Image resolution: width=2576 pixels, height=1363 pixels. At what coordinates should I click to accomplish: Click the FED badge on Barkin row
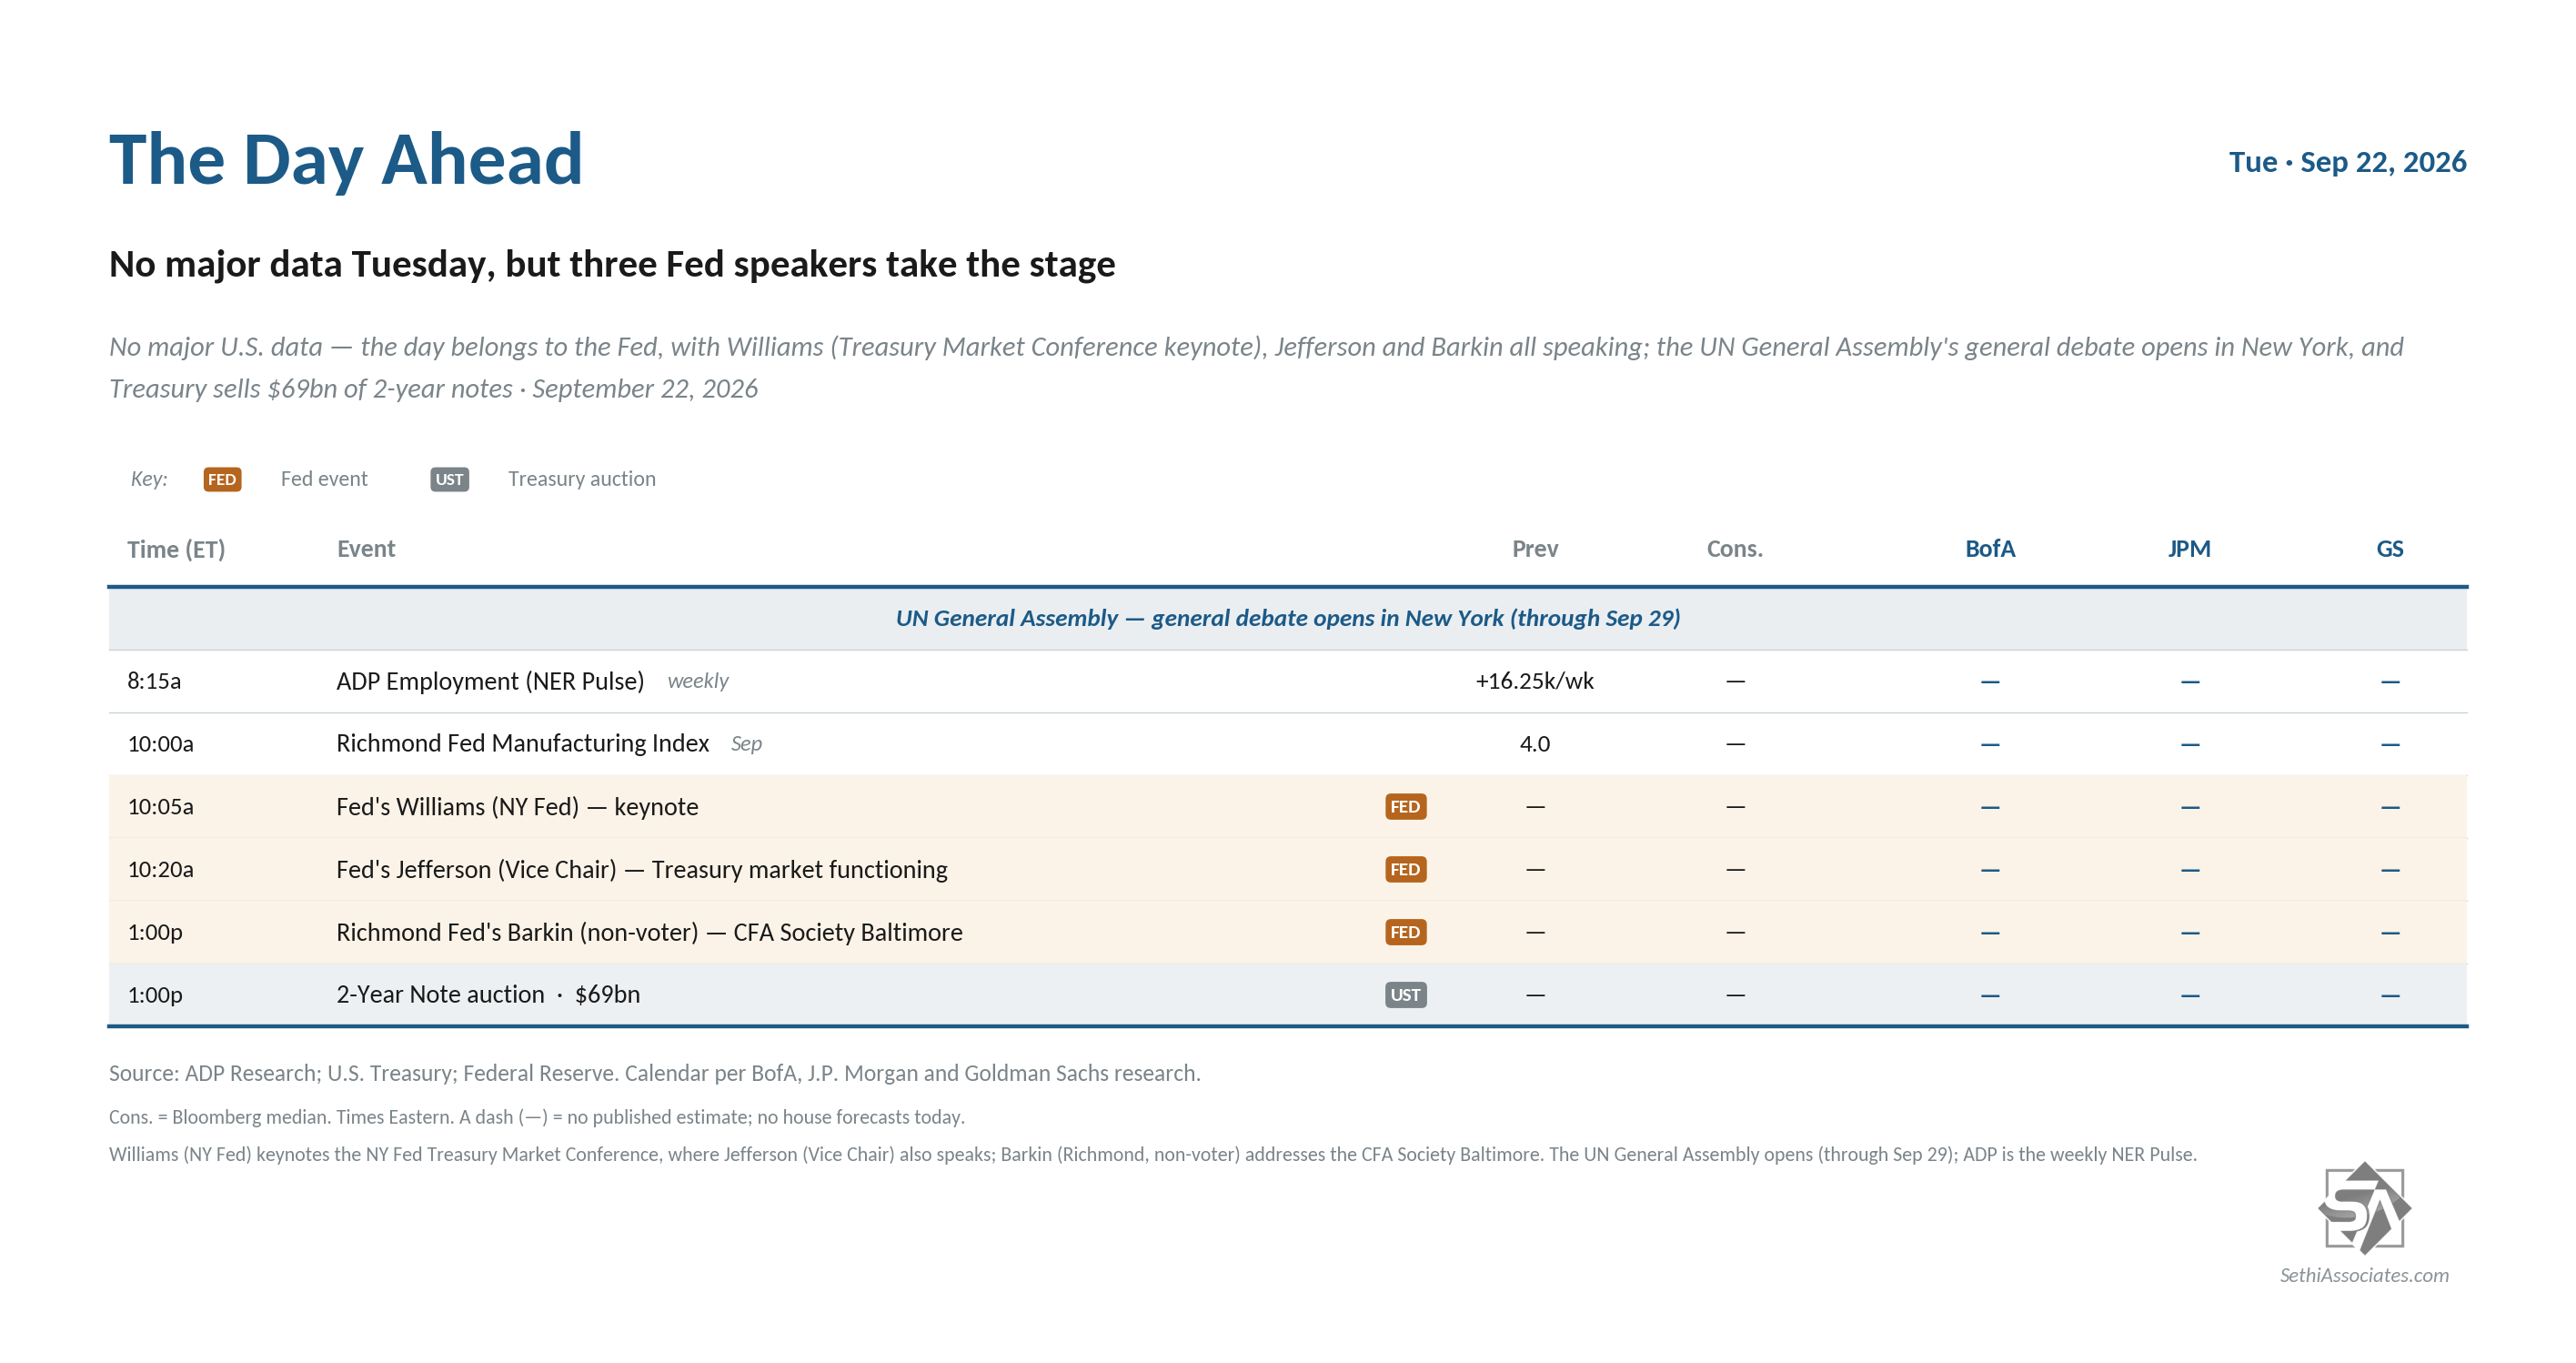click(1405, 932)
